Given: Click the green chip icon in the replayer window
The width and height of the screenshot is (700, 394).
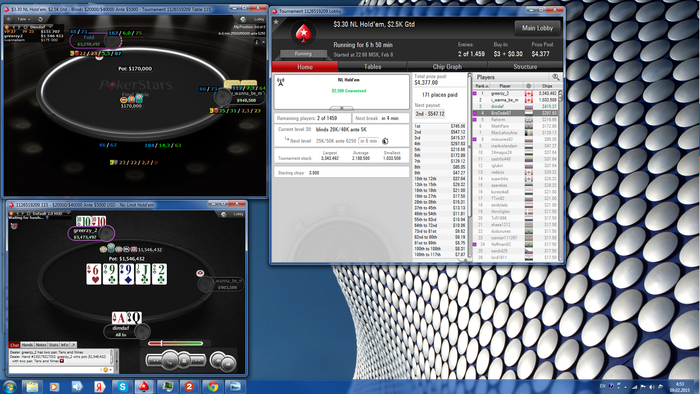Looking at the screenshot, I should coord(223,215).
